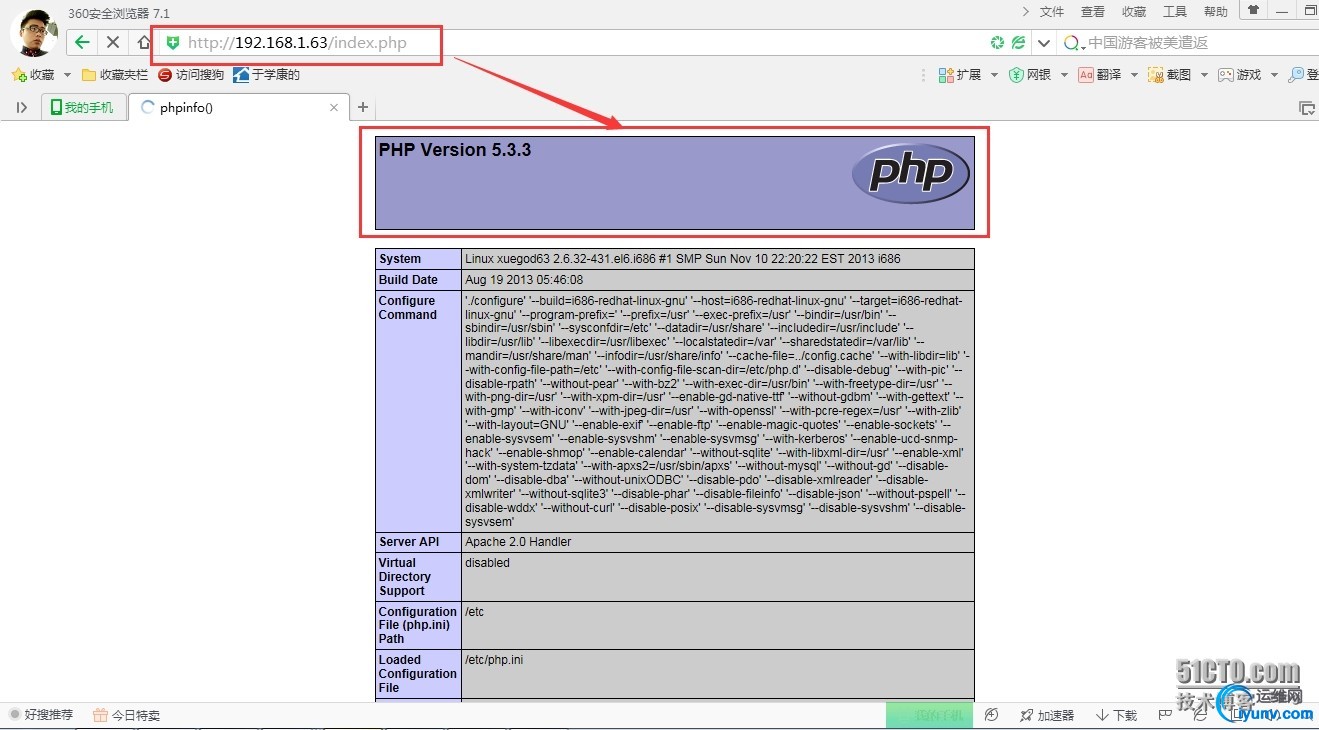Viewport: 1319px width, 730px height.
Task: Expand the 扩展 dropdown arrow
Action: click(x=993, y=75)
